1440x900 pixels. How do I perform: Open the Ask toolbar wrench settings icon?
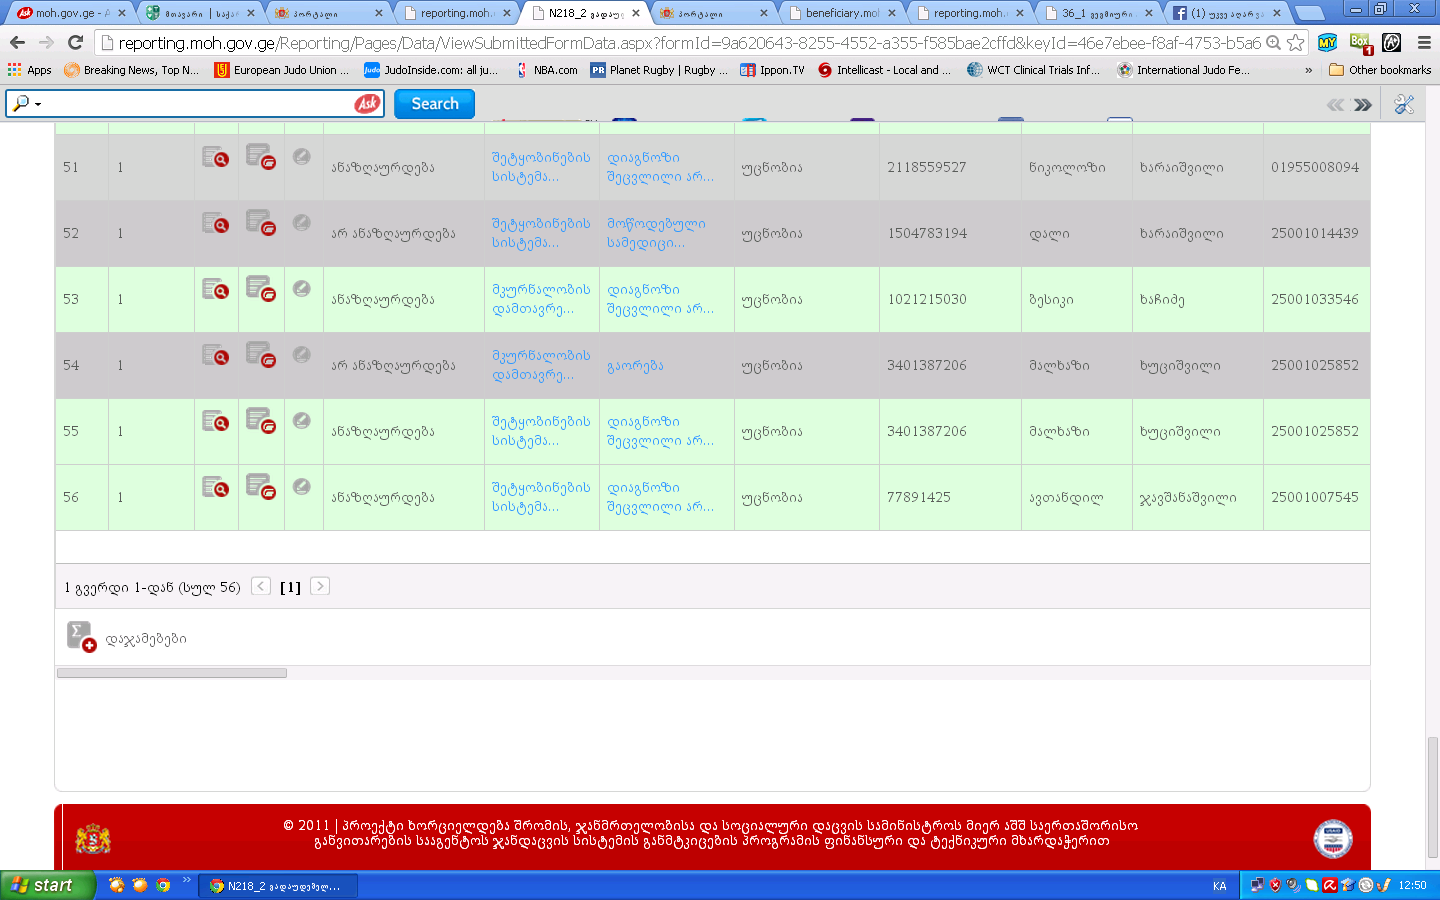click(1404, 104)
